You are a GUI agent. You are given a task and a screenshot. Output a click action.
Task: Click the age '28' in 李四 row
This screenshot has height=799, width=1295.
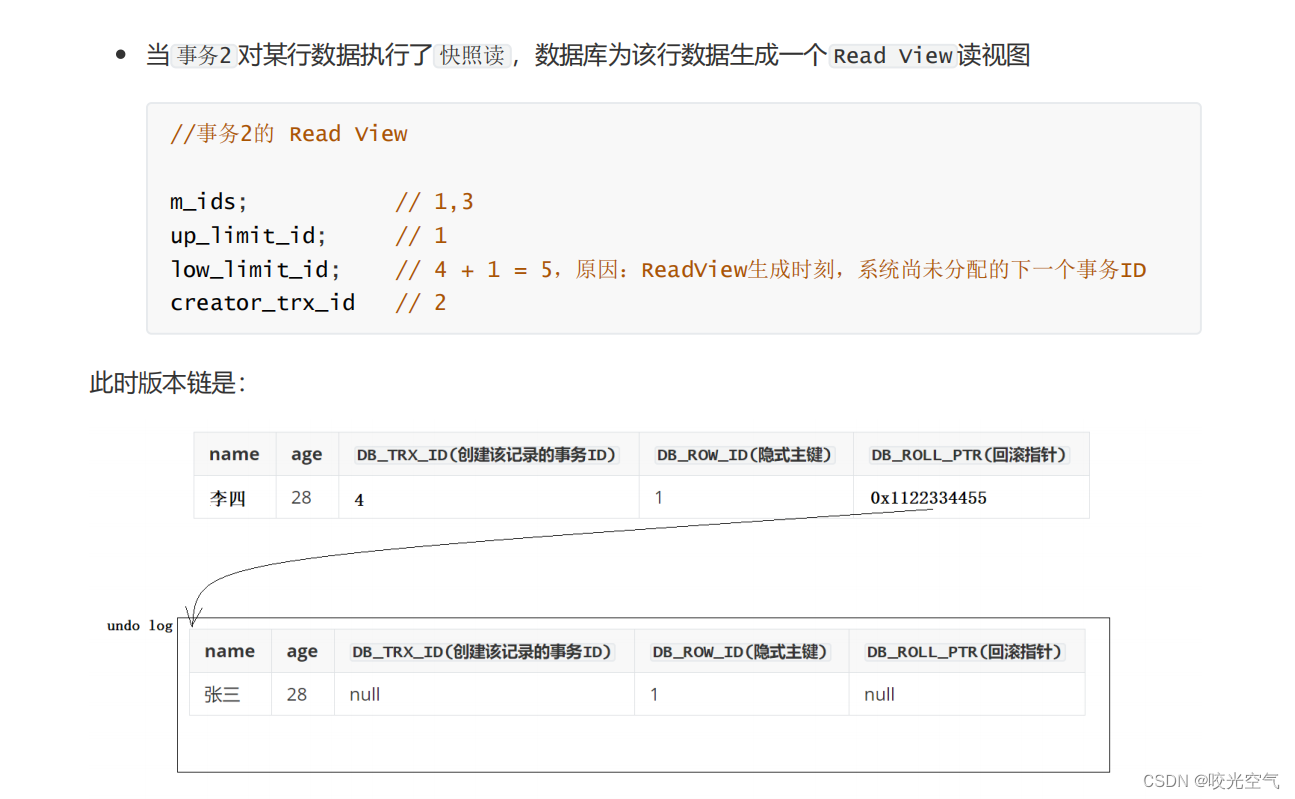(x=301, y=497)
